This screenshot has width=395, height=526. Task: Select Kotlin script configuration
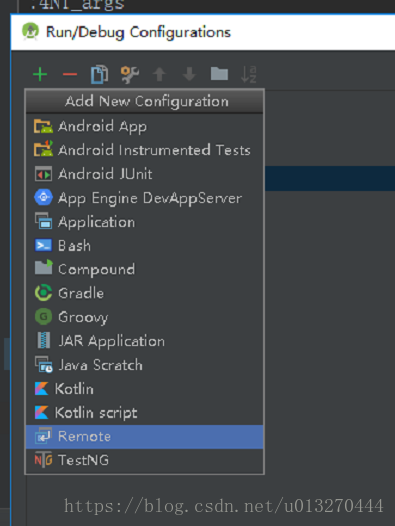tap(145, 413)
